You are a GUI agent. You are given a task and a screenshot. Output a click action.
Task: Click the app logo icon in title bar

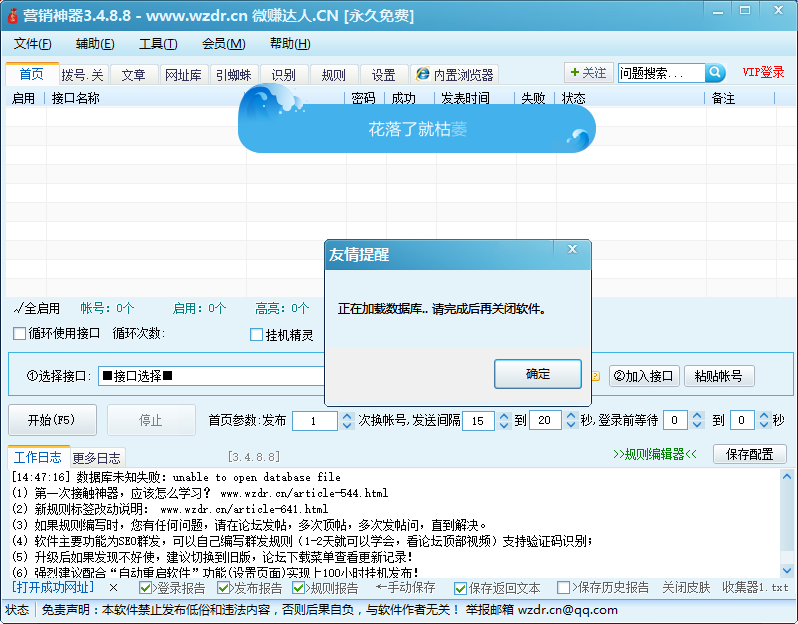pos(12,16)
